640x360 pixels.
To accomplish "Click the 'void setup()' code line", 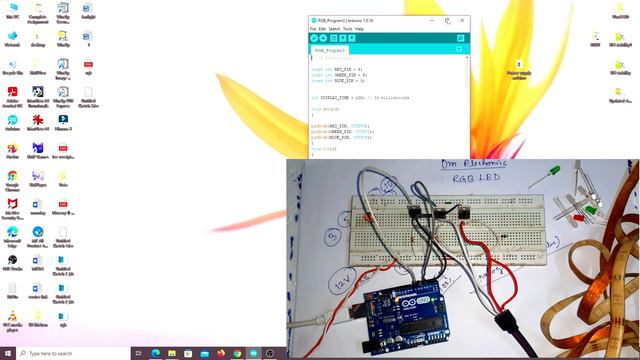I will pos(325,109).
